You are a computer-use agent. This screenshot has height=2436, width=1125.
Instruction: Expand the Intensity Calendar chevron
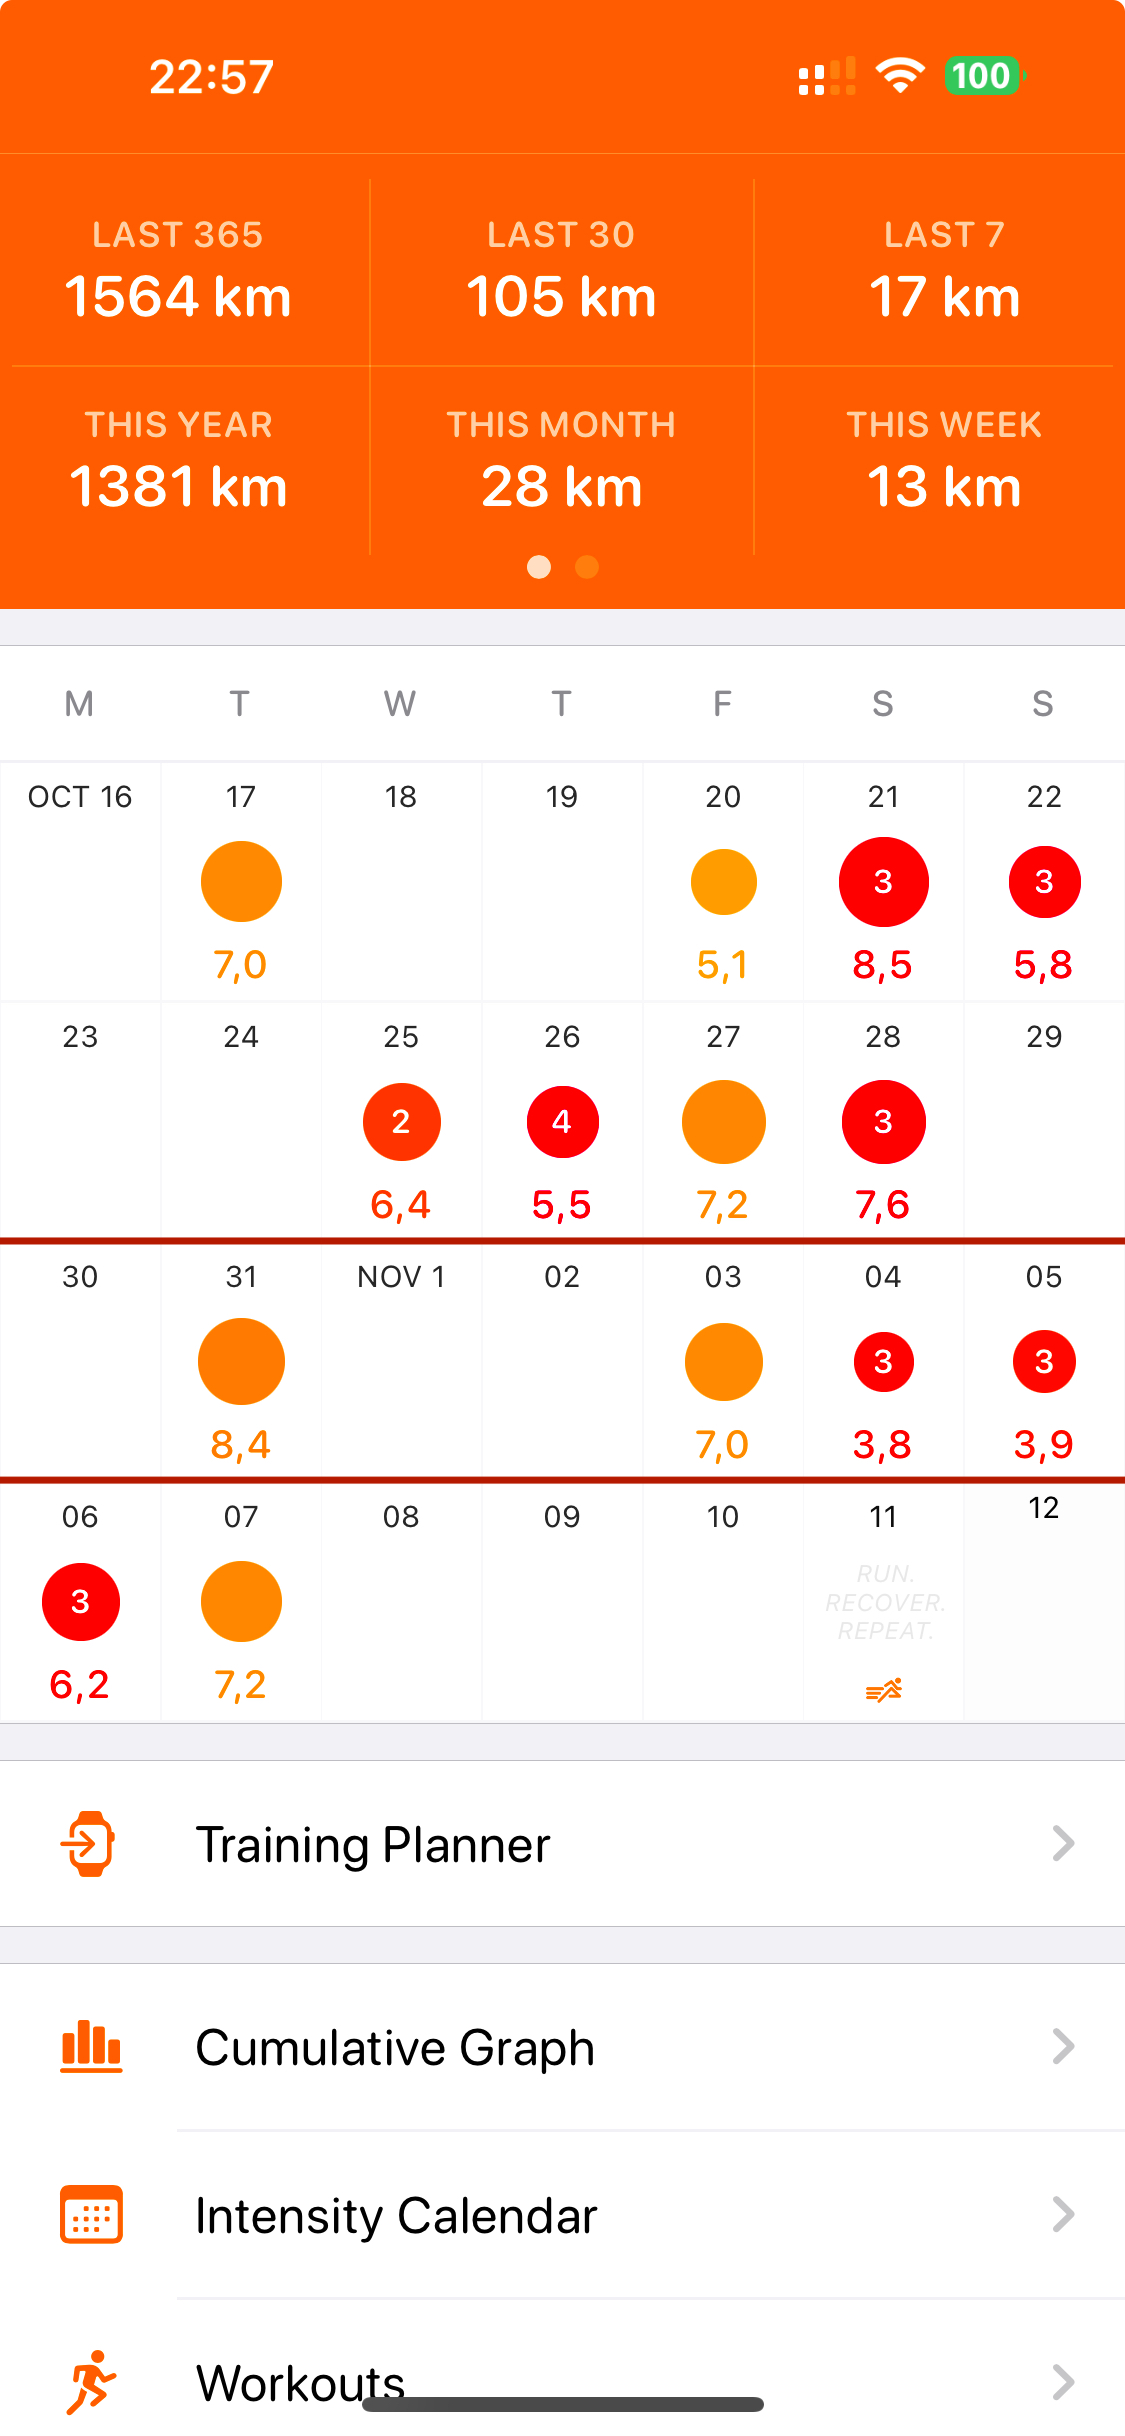[1063, 2215]
